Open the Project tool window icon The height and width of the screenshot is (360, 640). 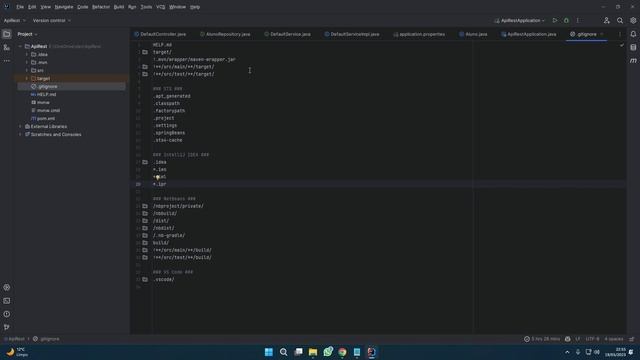pos(7,34)
